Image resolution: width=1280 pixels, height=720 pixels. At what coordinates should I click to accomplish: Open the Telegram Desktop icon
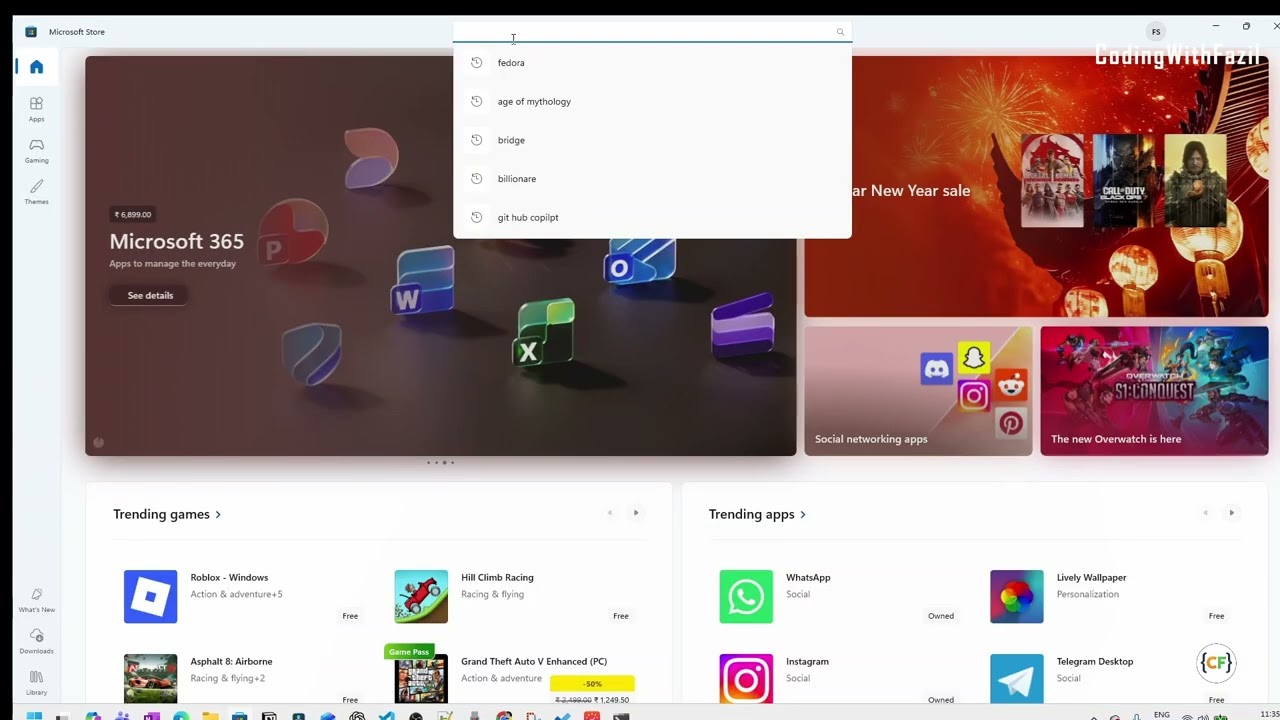tap(1017, 678)
